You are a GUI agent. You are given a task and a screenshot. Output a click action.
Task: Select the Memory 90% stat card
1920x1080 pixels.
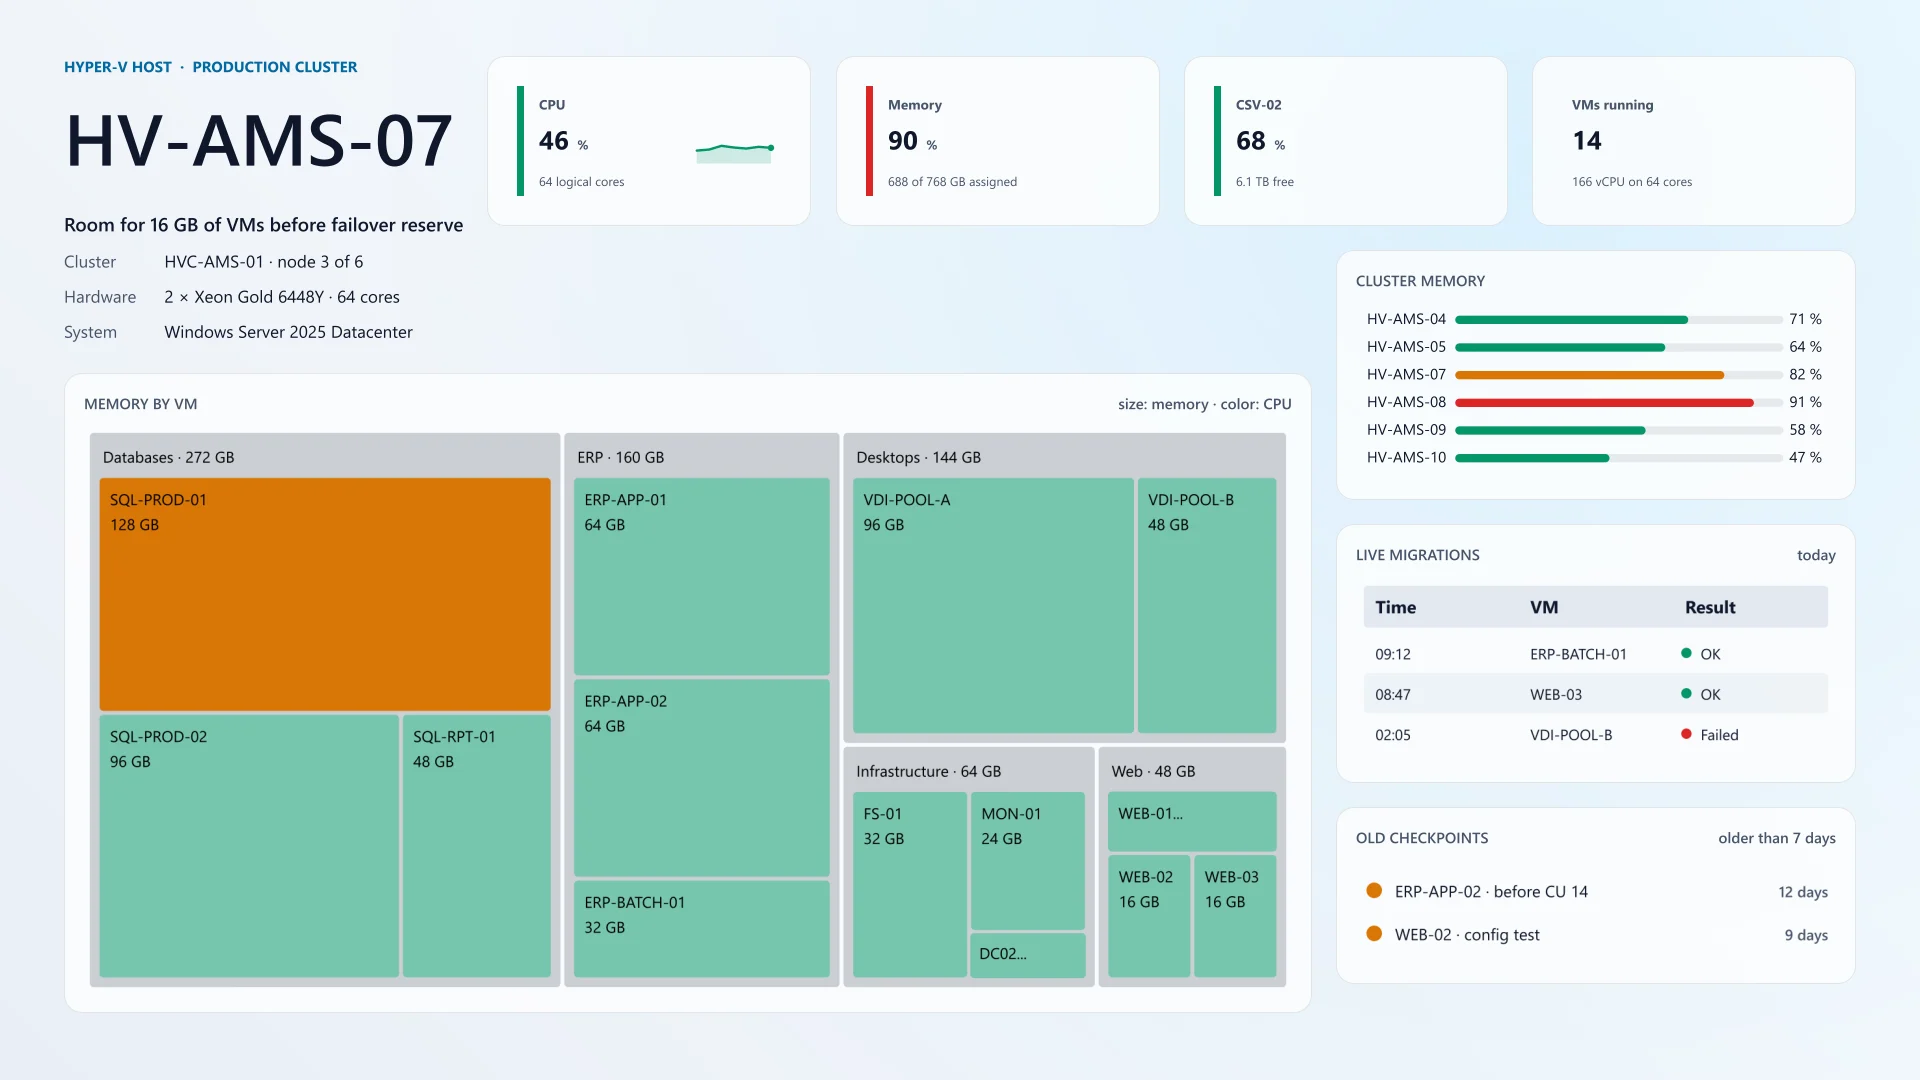click(997, 141)
